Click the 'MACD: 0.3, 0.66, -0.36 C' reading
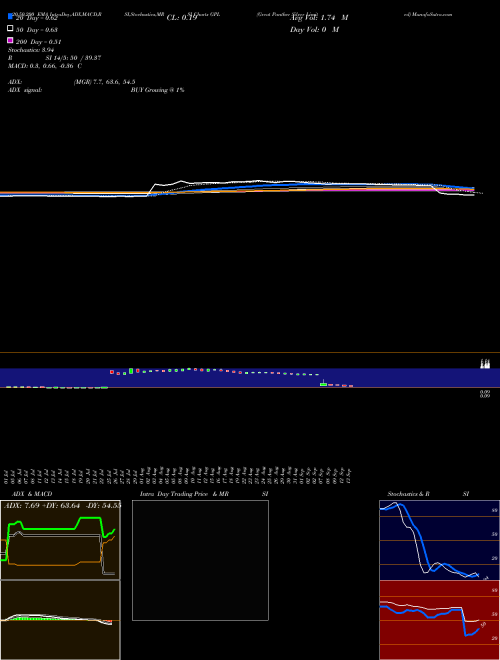The width and height of the screenshot is (500, 660). (45, 66)
